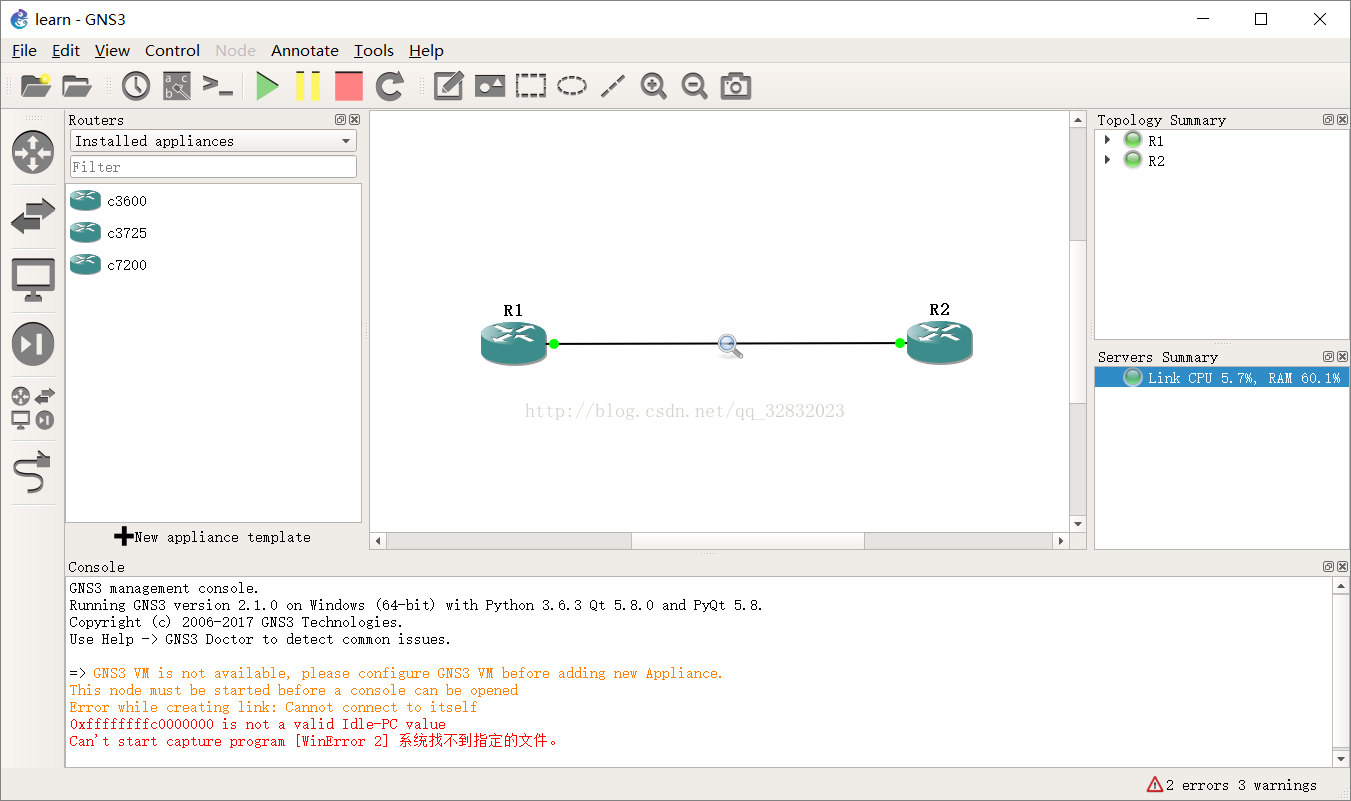1351x801 pixels.
Task: Browse security devices sidebar icon
Action: point(33,344)
